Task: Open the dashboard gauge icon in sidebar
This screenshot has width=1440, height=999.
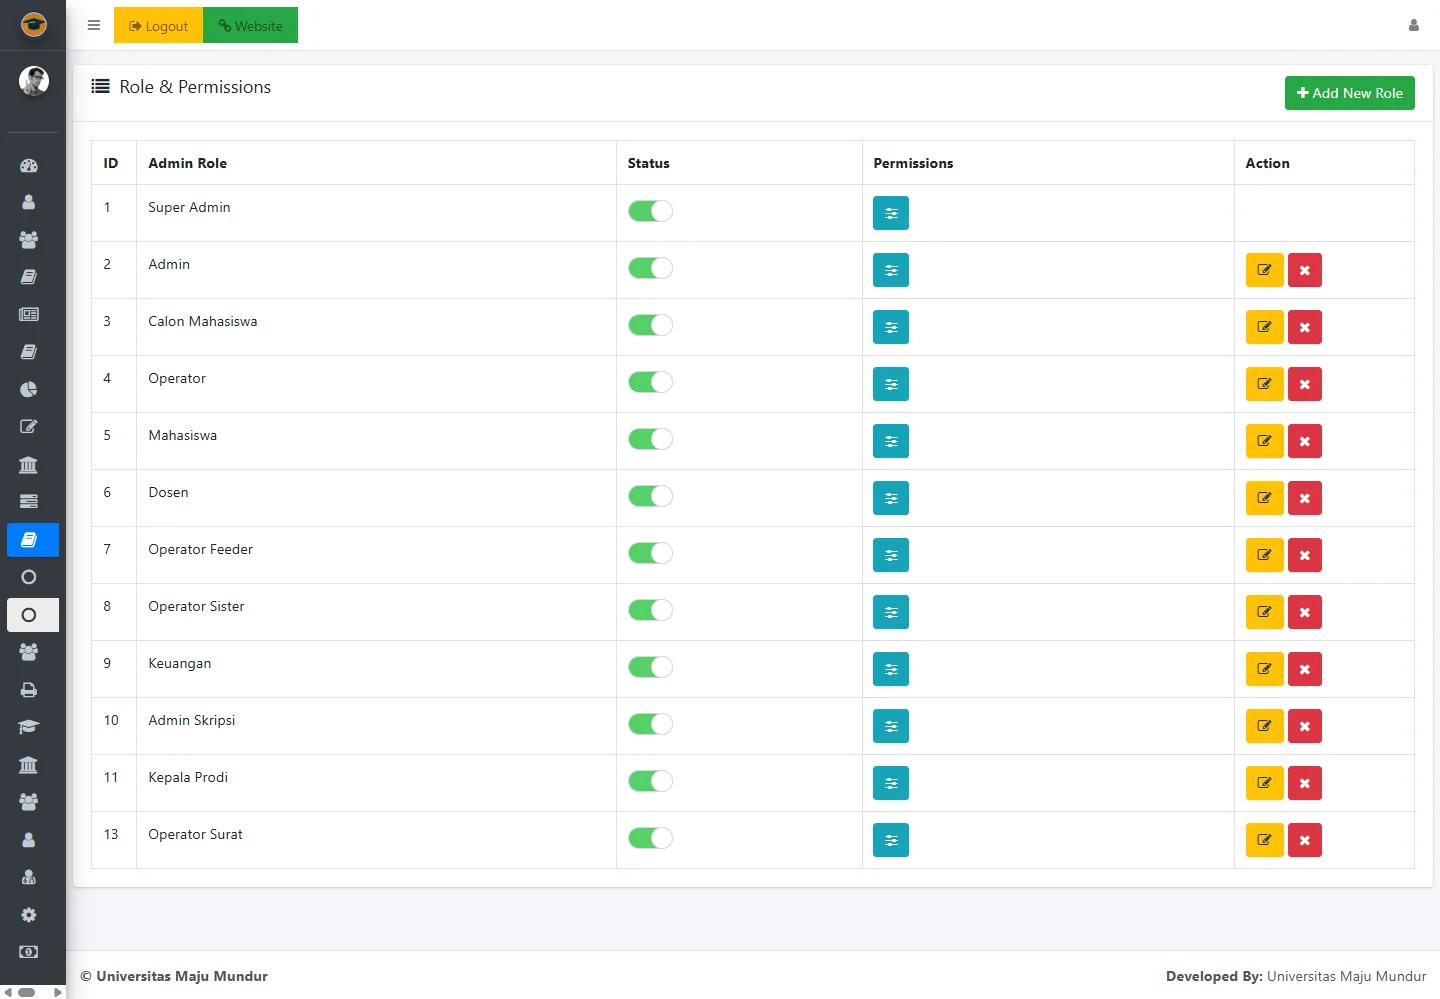Action: click(x=29, y=166)
